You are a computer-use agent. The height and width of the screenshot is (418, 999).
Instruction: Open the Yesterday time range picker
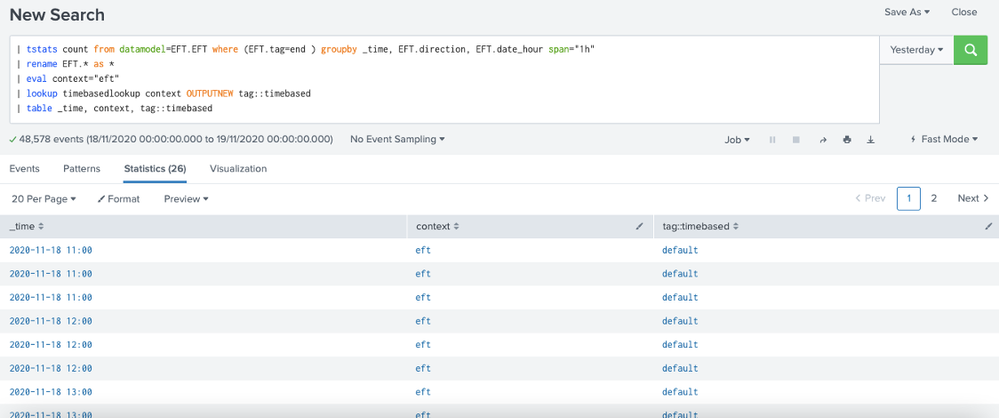916,49
